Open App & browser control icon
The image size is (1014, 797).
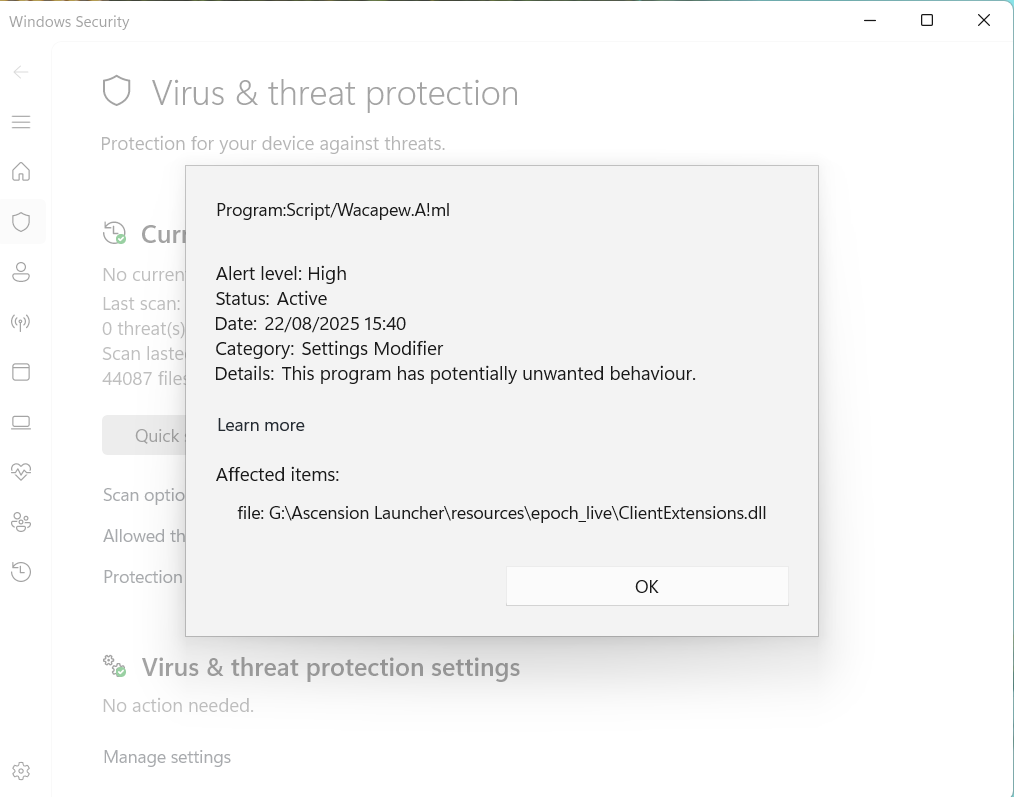tap(21, 372)
